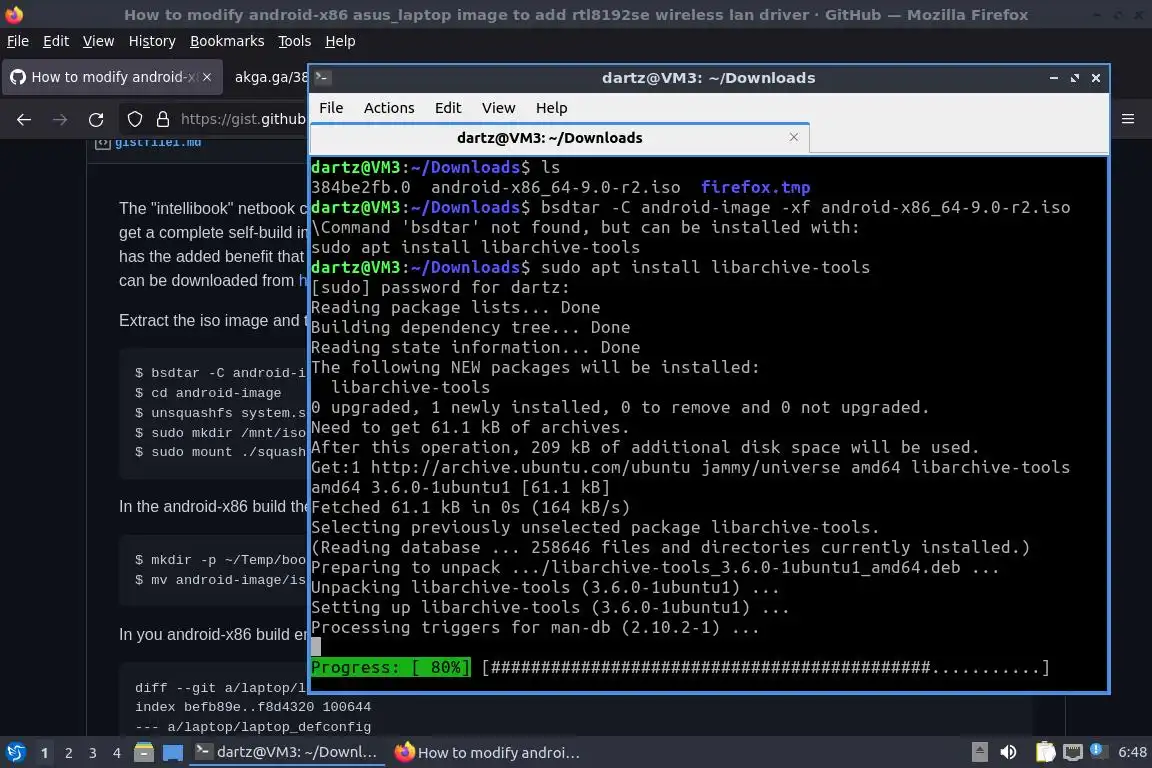Open Firefox Tools menu
This screenshot has height=768, width=1152.
295,41
